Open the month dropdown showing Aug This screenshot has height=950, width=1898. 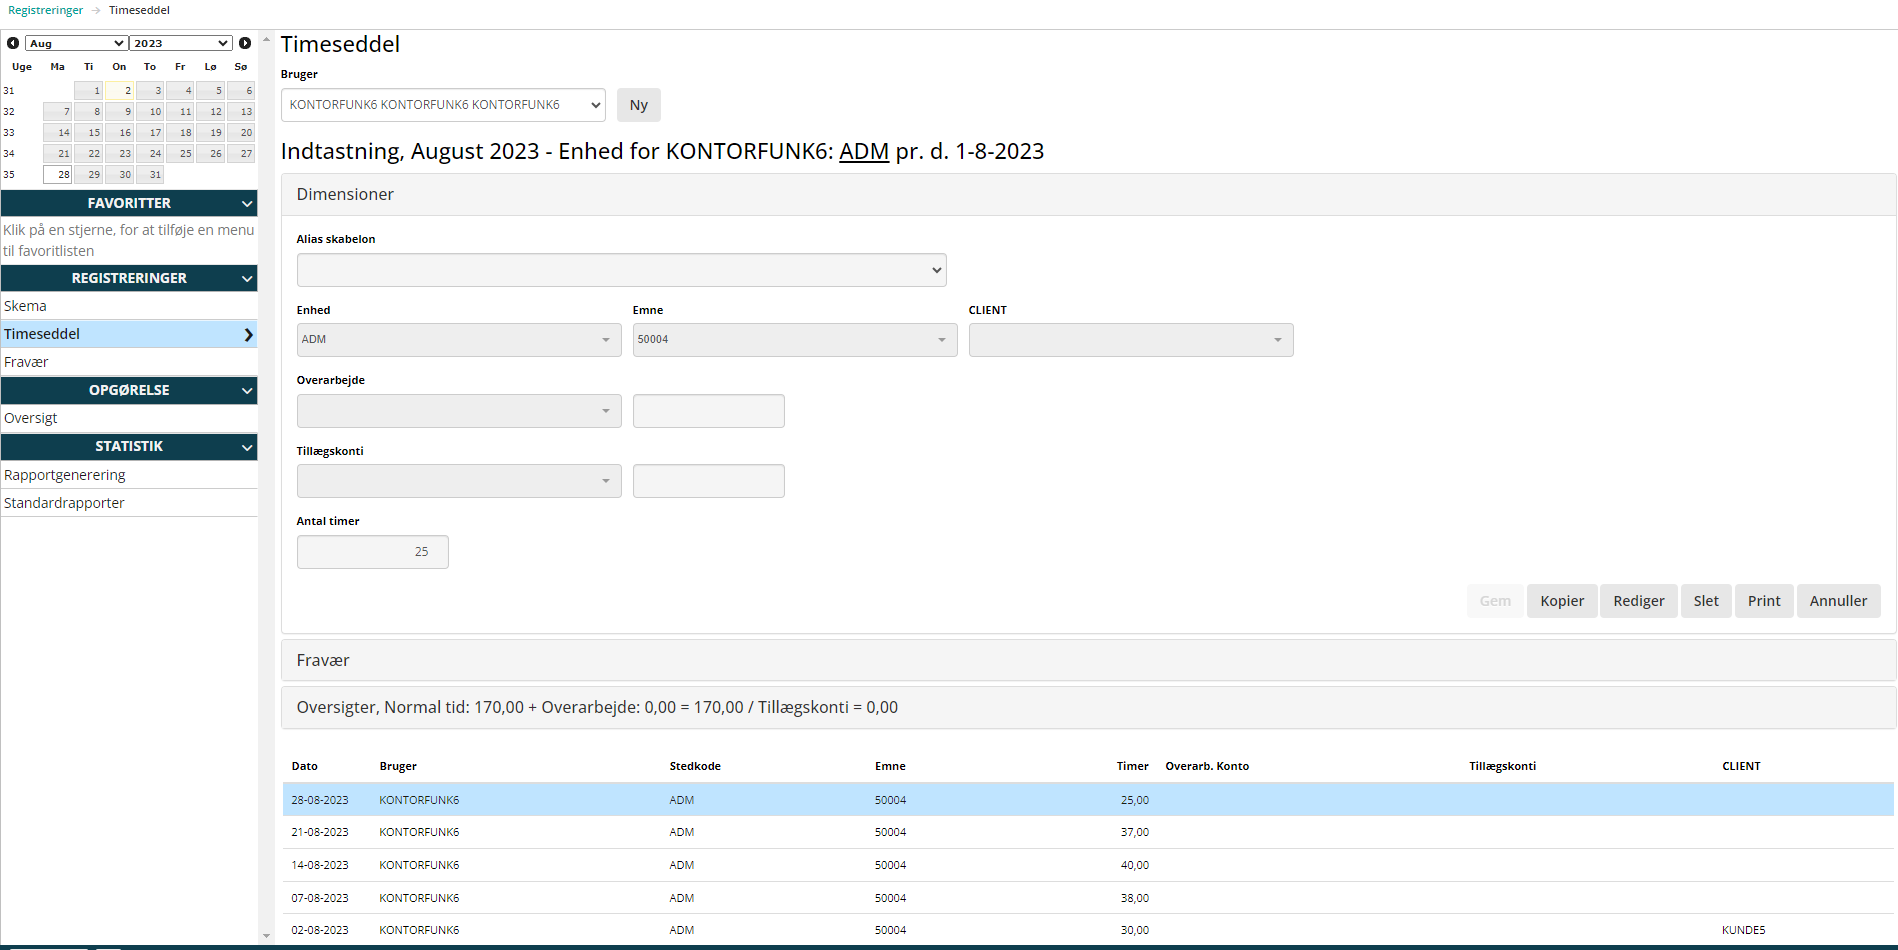[x=76, y=43]
